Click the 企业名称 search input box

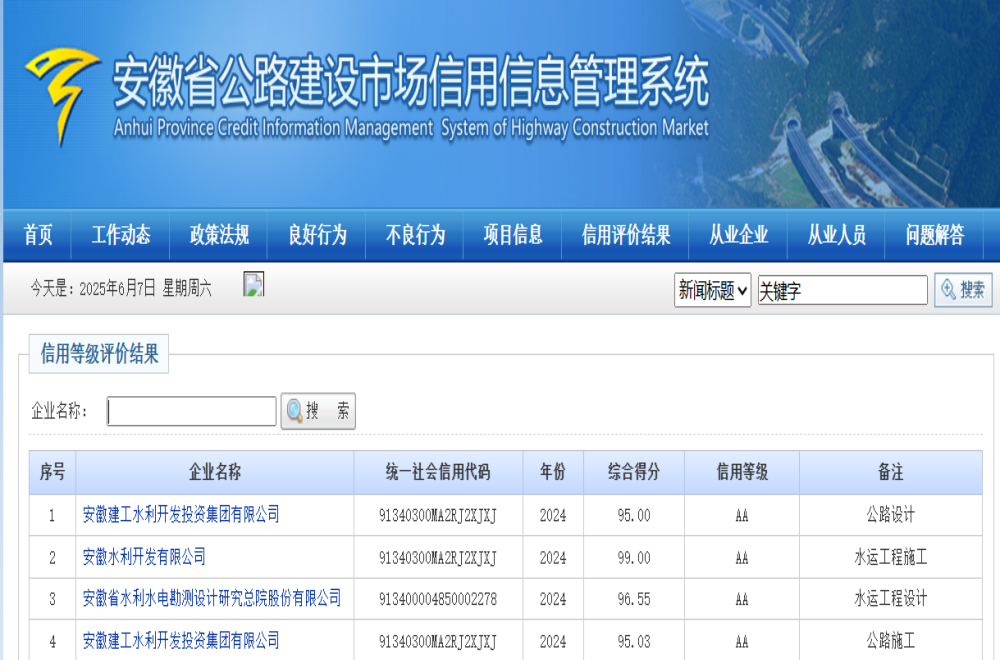point(192,411)
